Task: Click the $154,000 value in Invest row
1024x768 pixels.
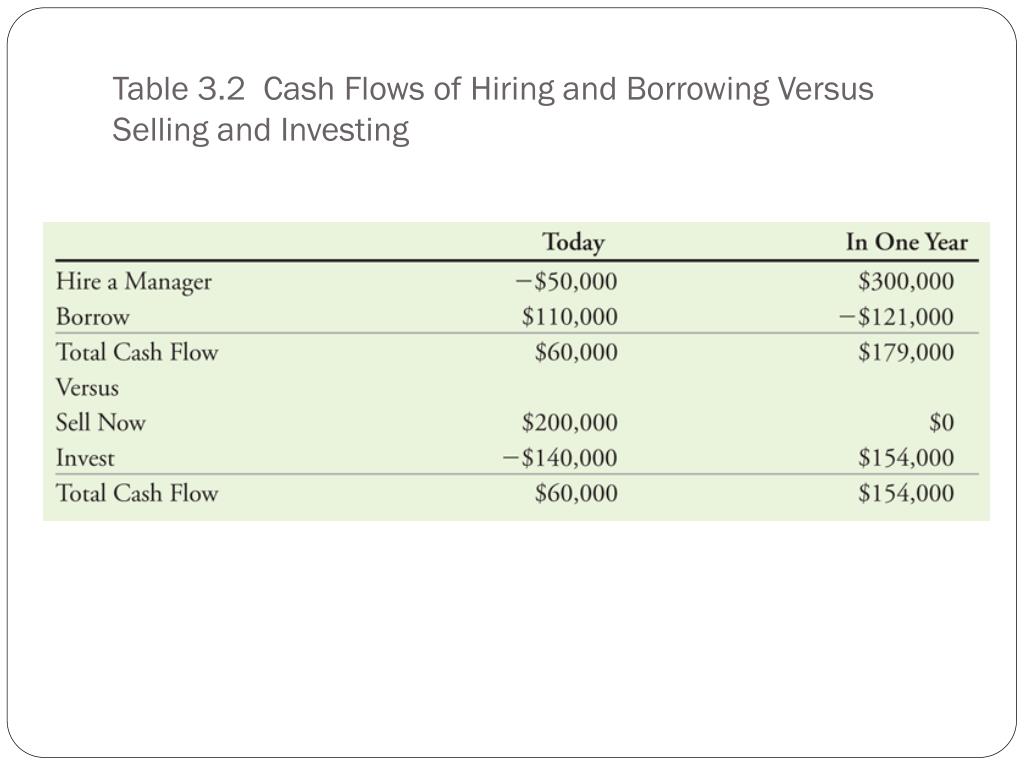Action: tap(906, 458)
